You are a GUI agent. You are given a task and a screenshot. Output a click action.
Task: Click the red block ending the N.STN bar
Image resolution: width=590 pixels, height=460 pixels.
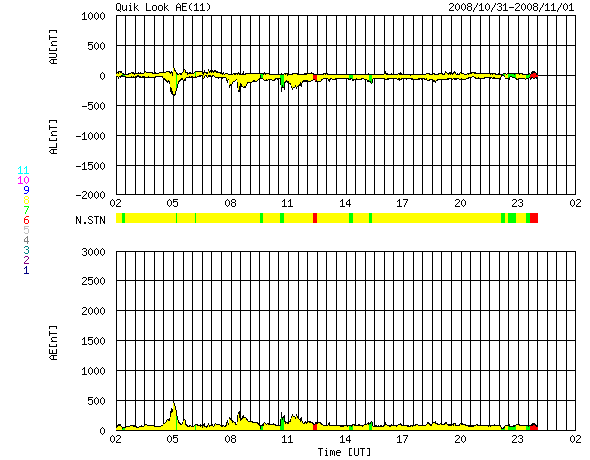coord(534,218)
